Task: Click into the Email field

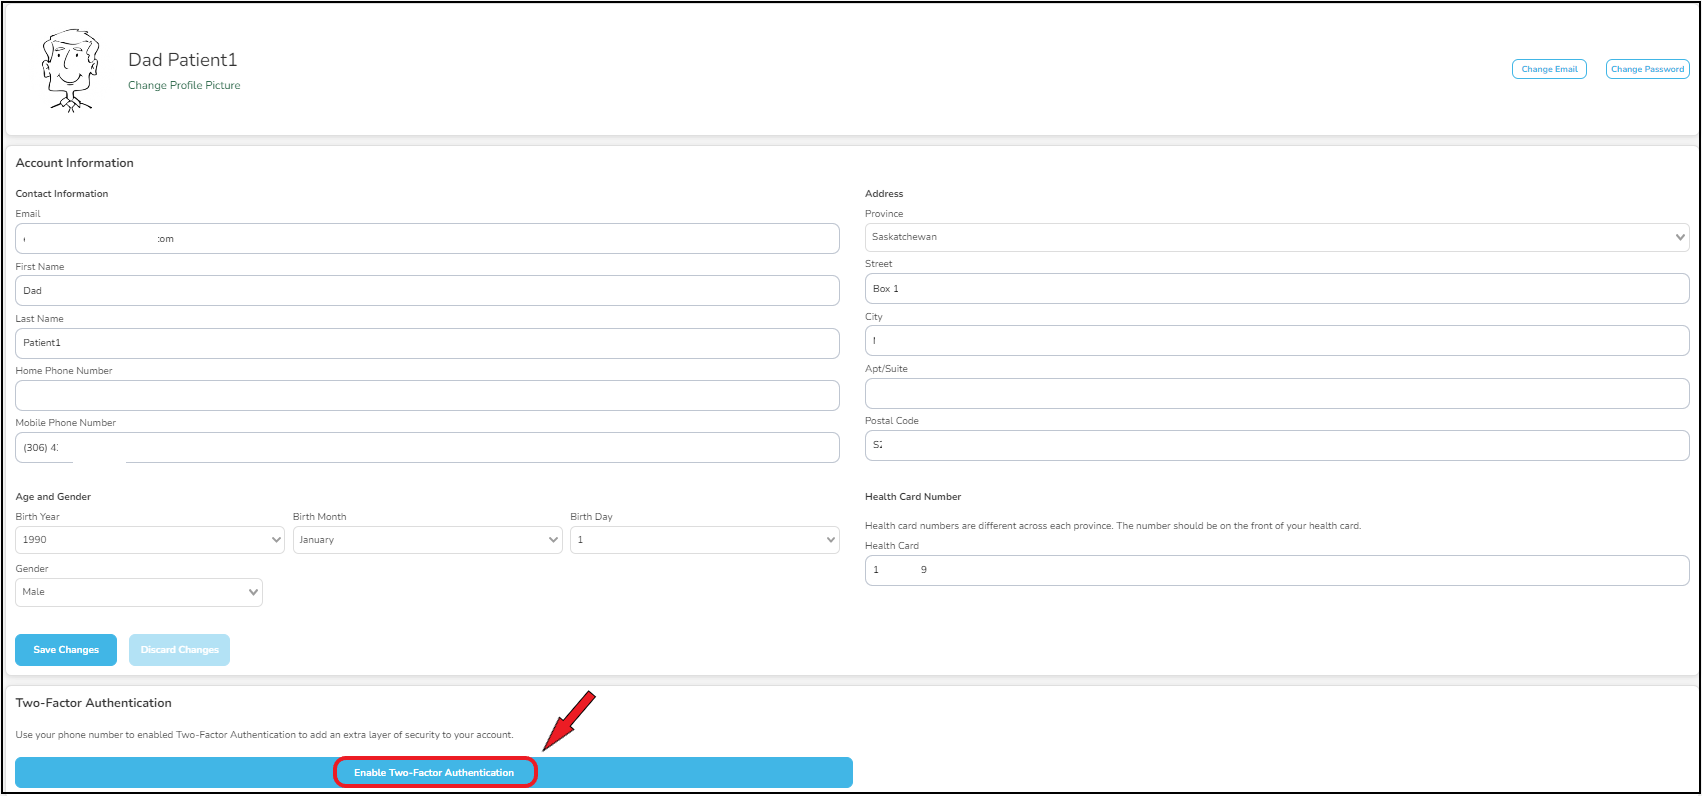Action: click(x=427, y=239)
